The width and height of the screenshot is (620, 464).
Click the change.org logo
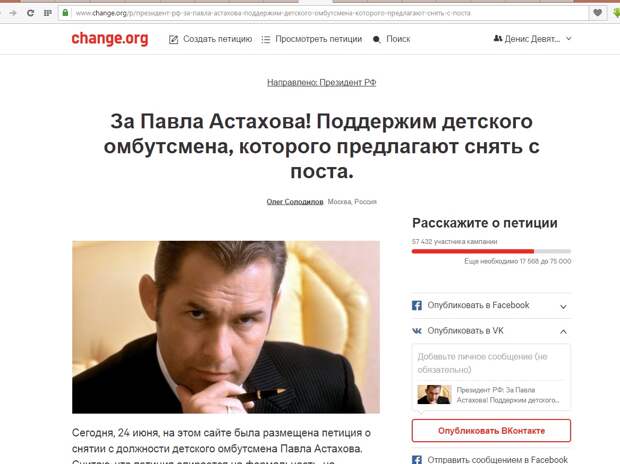(x=110, y=39)
